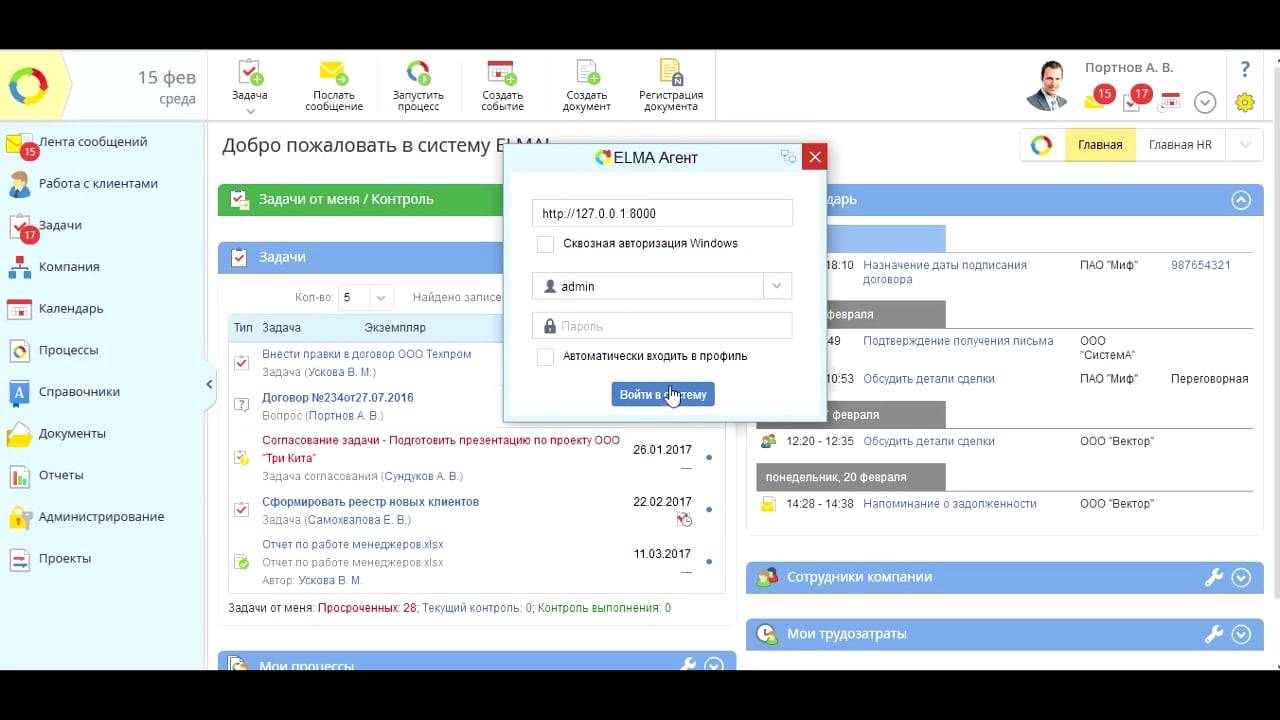Open event Напоминание о задолженности
Screen dimensions: 1280x720
[x=950, y=504]
